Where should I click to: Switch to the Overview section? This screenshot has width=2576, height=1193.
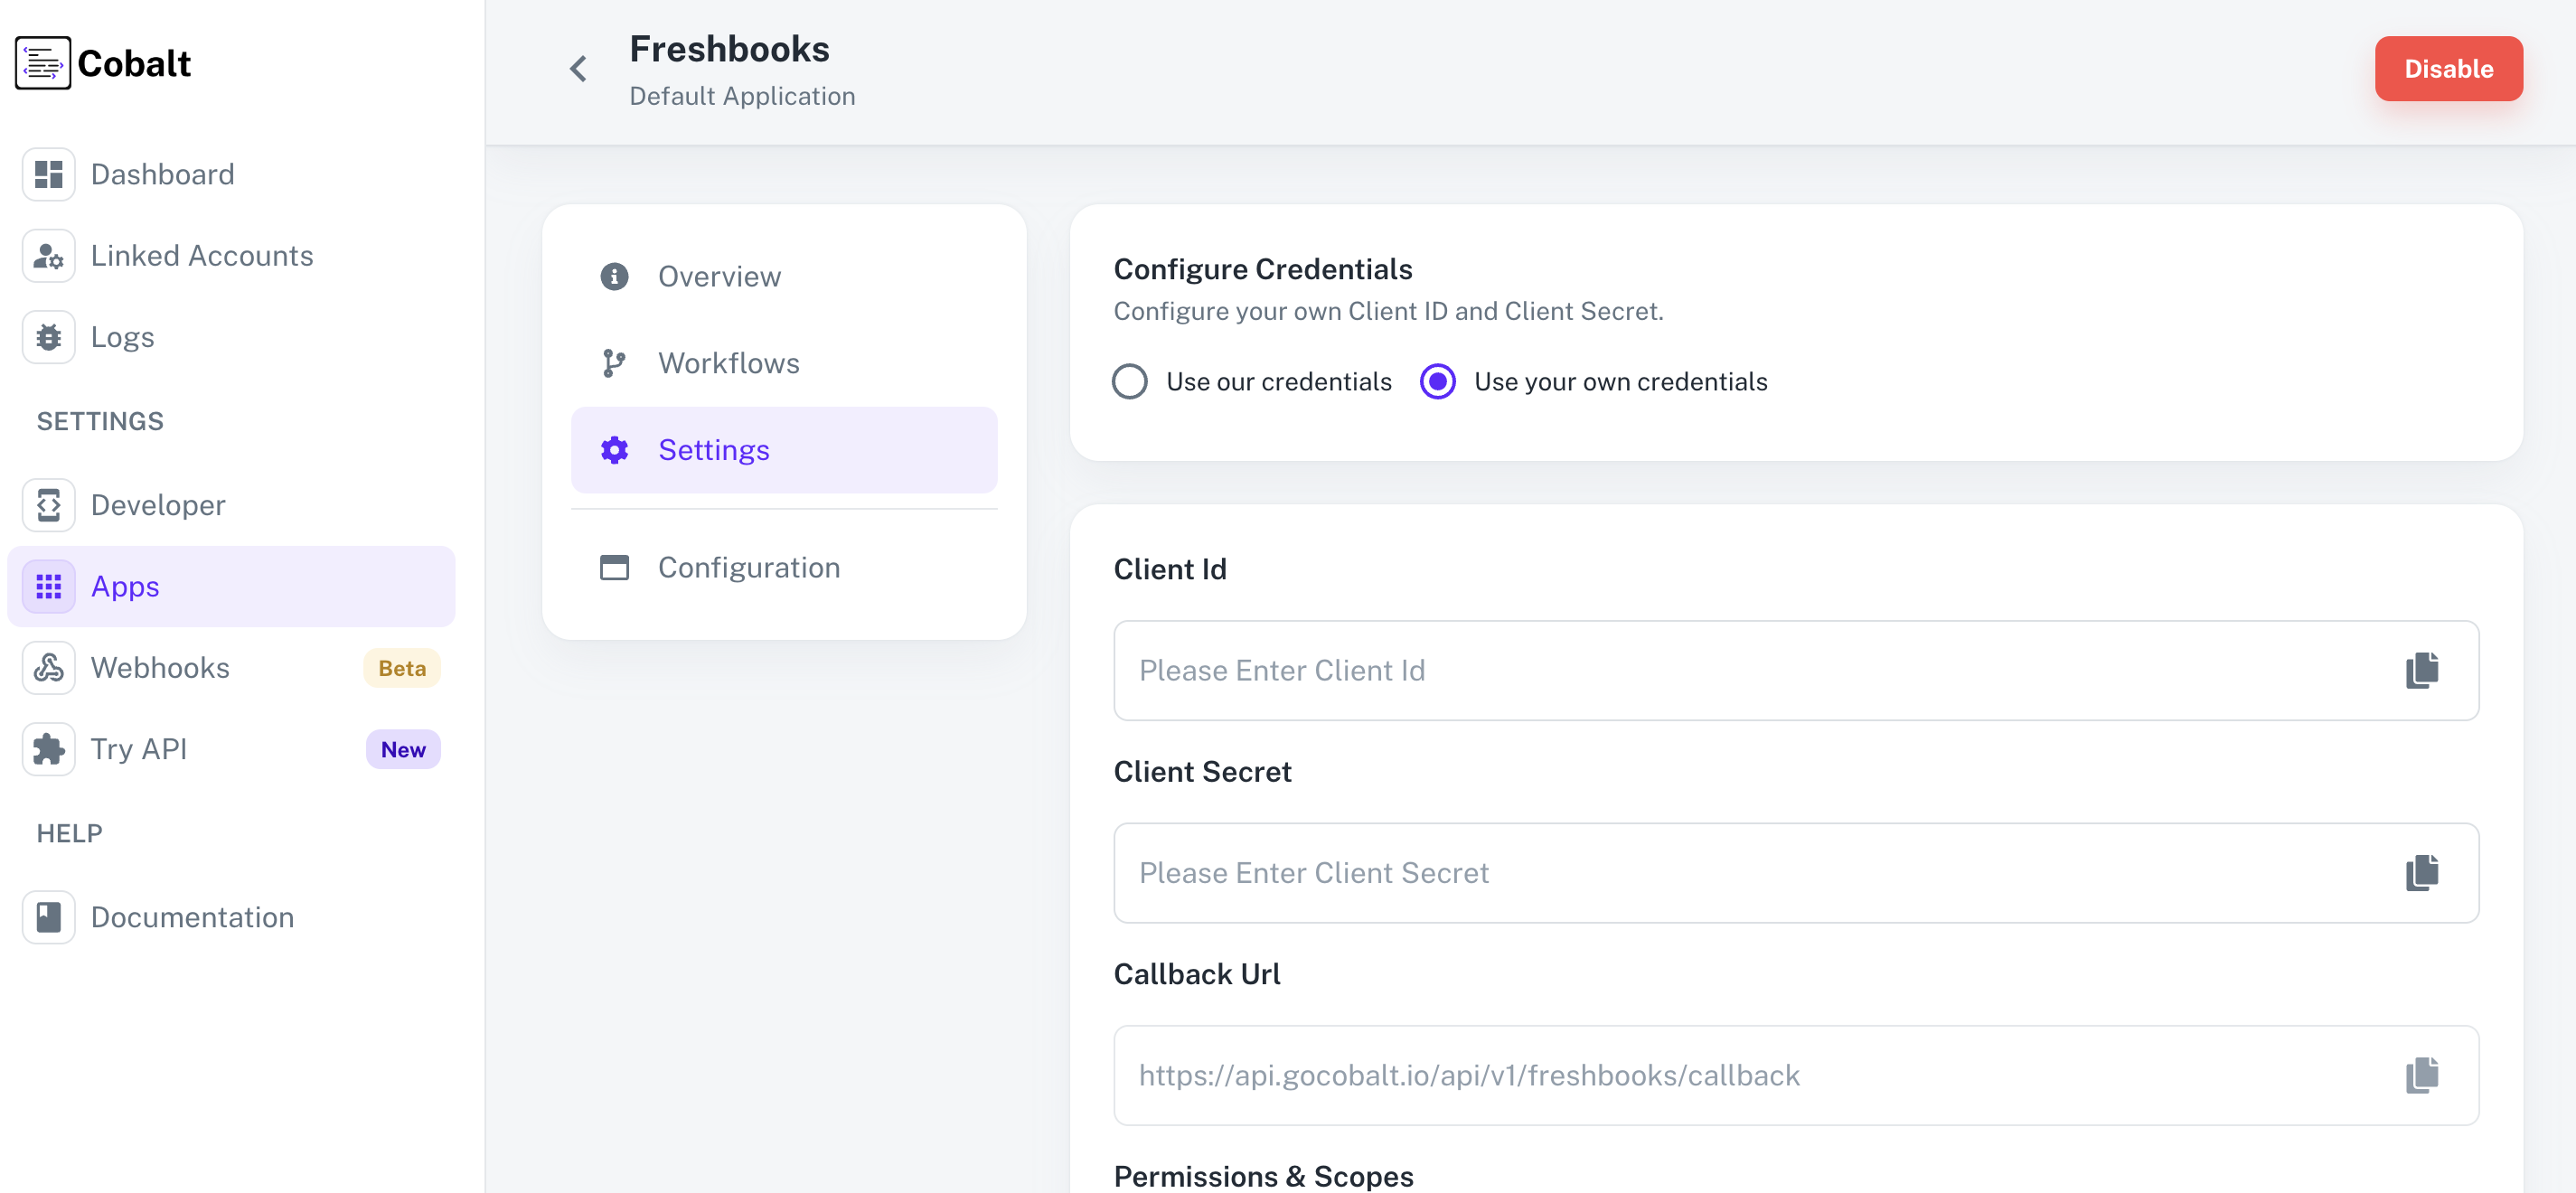coord(719,276)
